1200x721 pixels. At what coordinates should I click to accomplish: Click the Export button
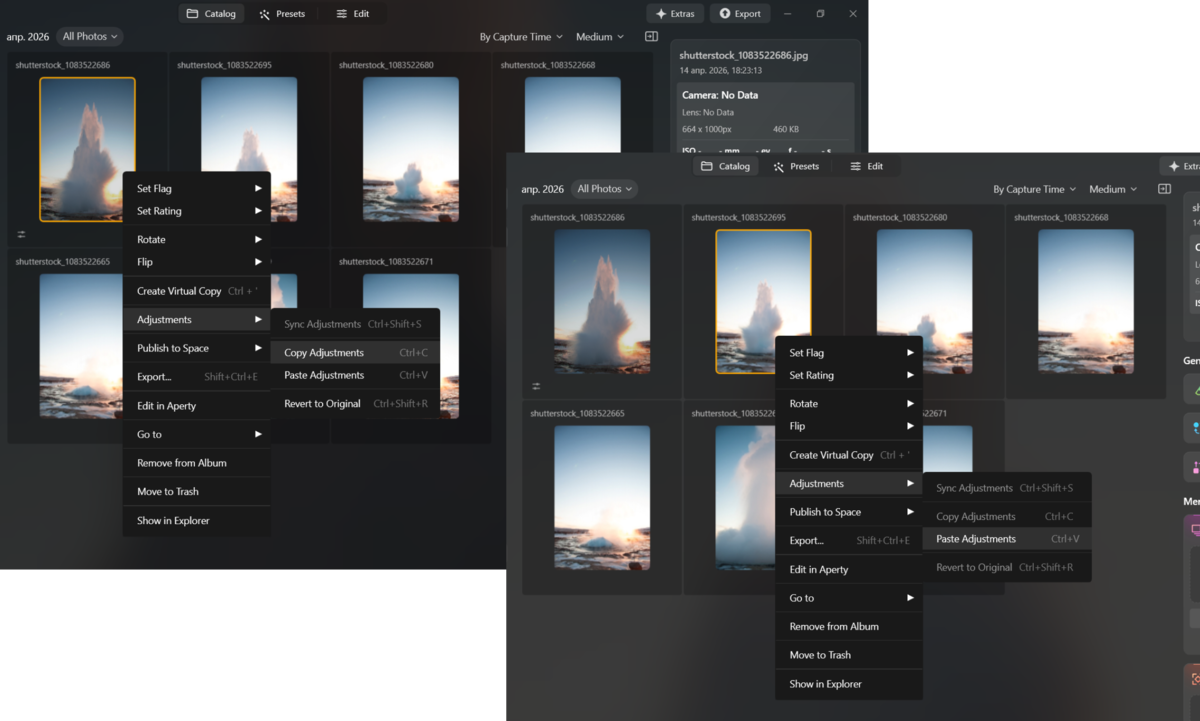(x=738, y=13)
